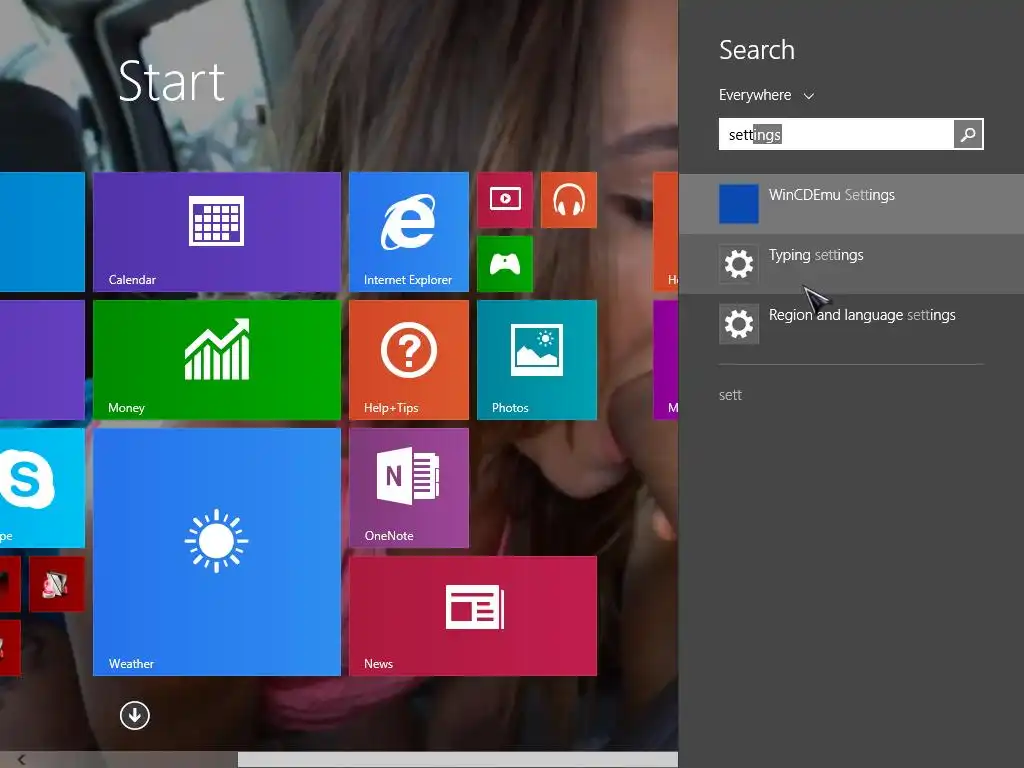Click the search magnifier button
Screen dimensions: 1024x768
point(968,134)
